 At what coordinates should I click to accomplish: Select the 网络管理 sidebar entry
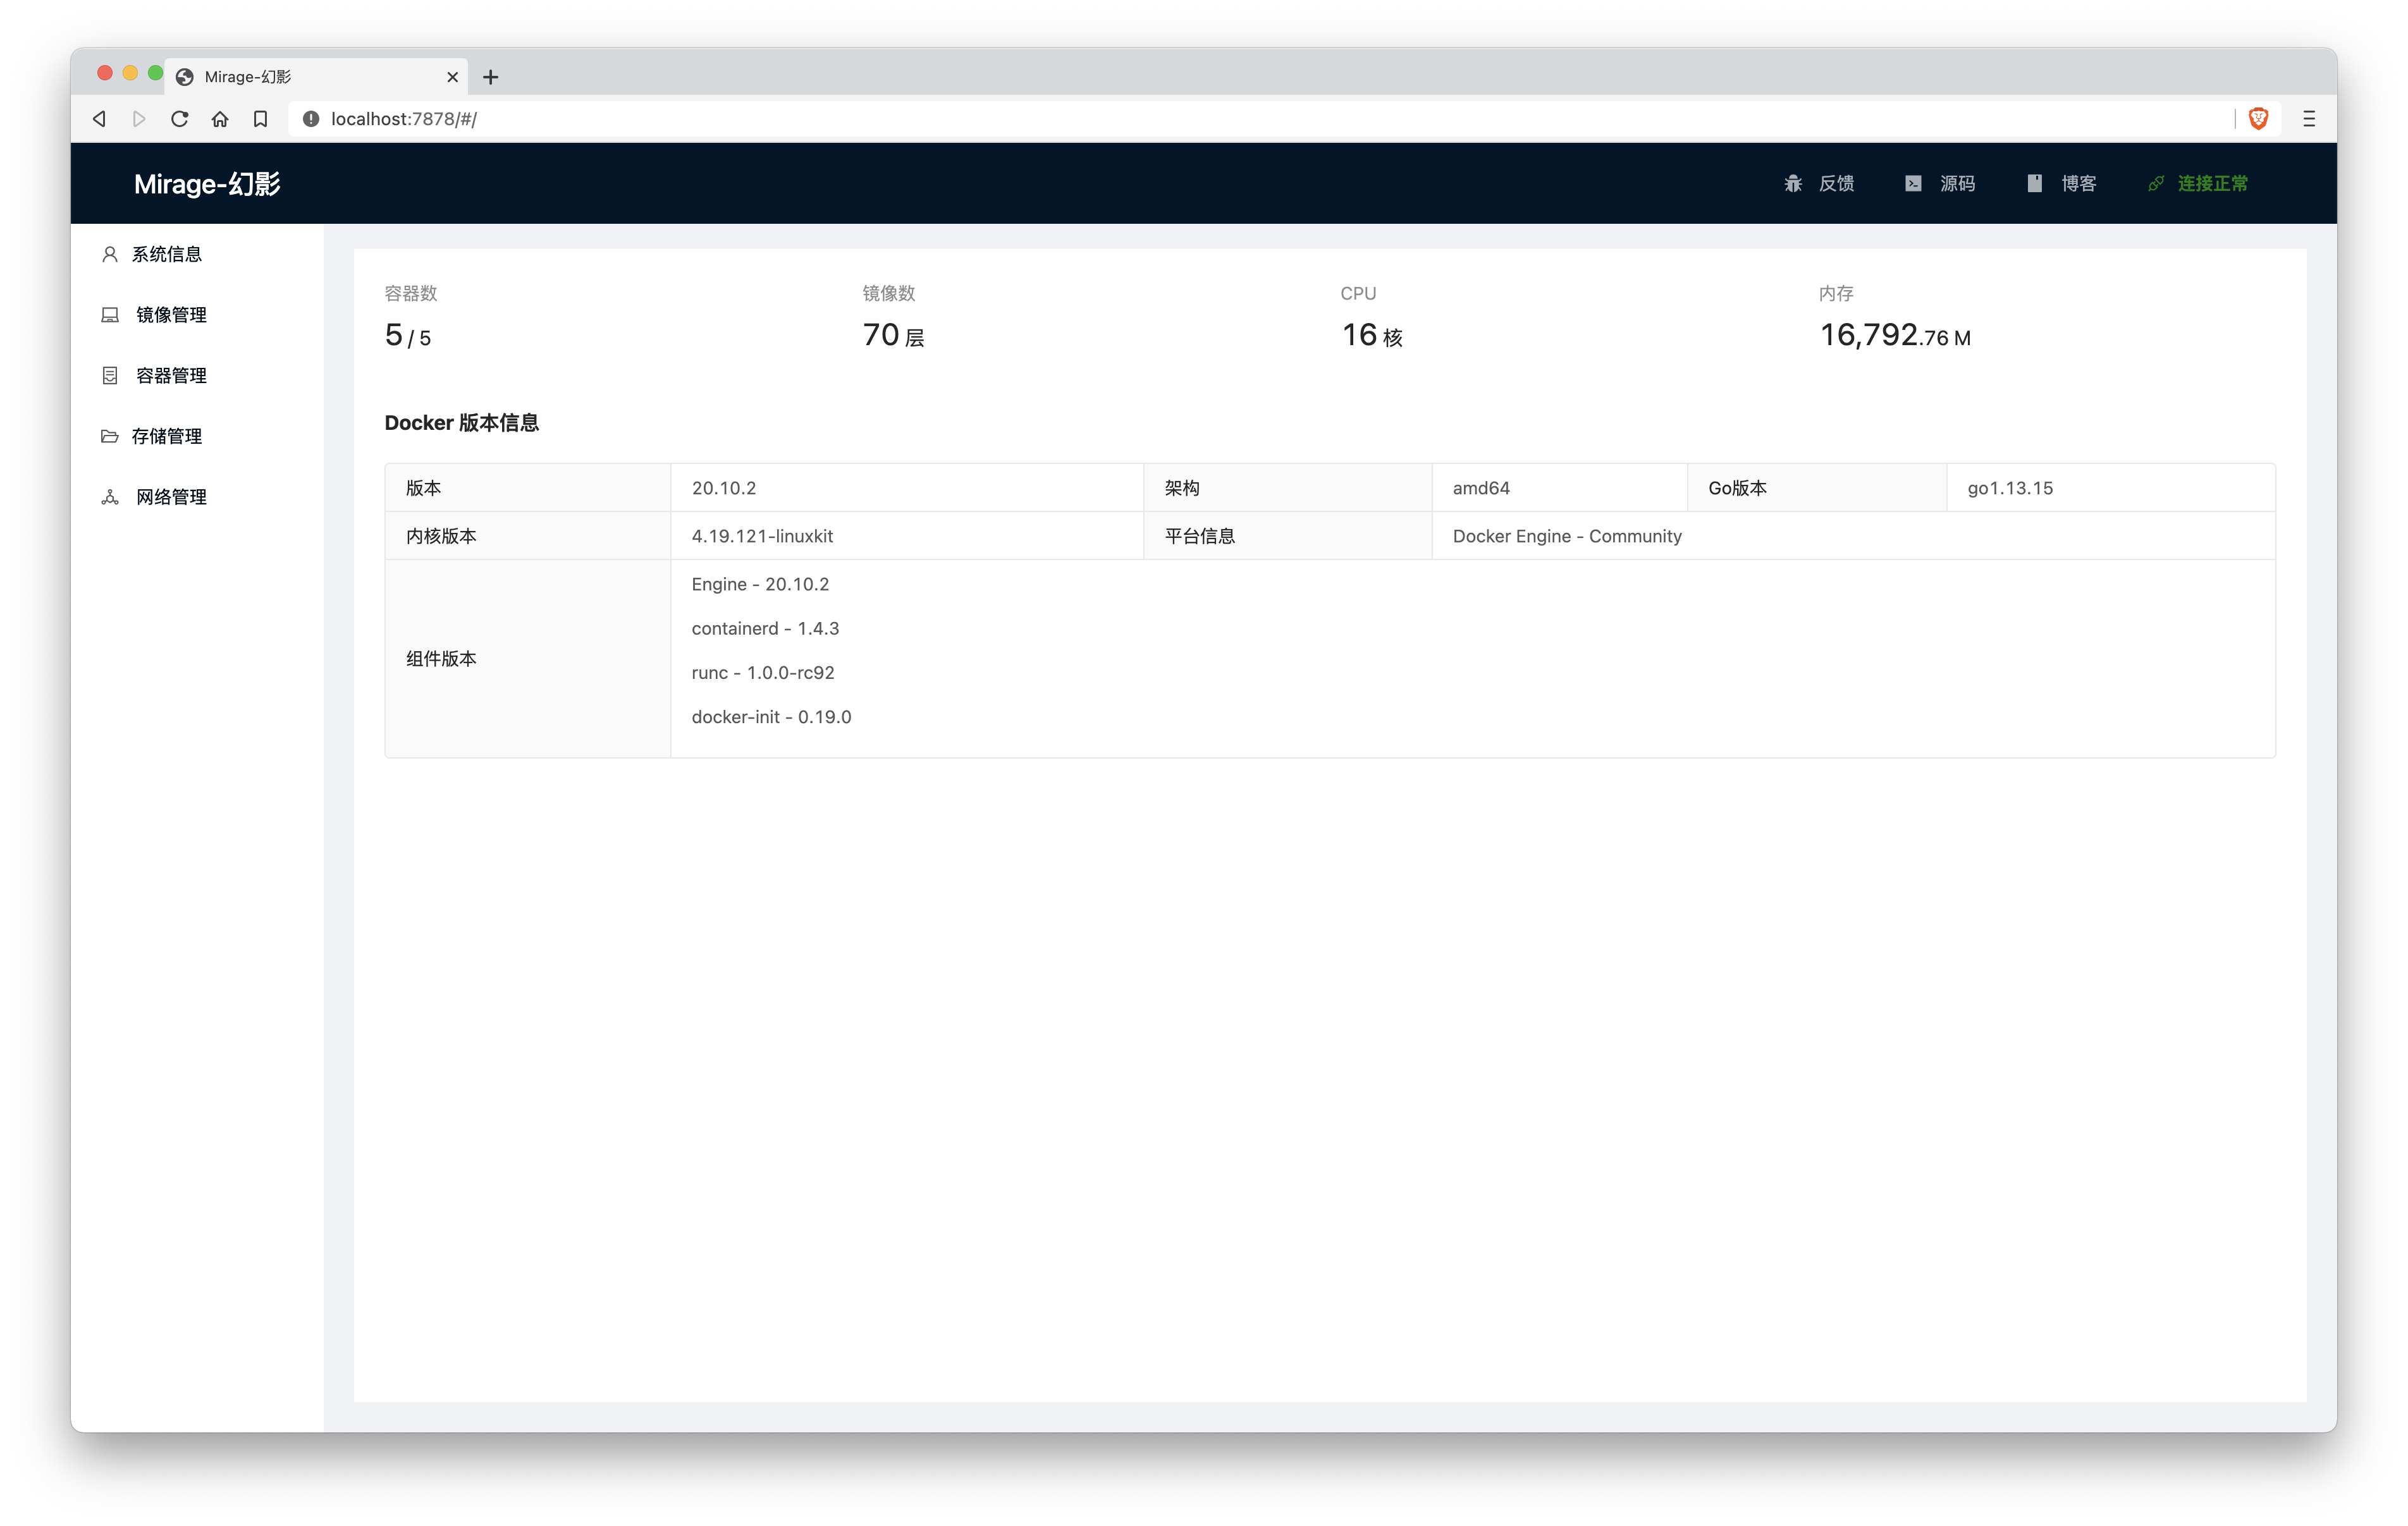(x=171, y=497)
